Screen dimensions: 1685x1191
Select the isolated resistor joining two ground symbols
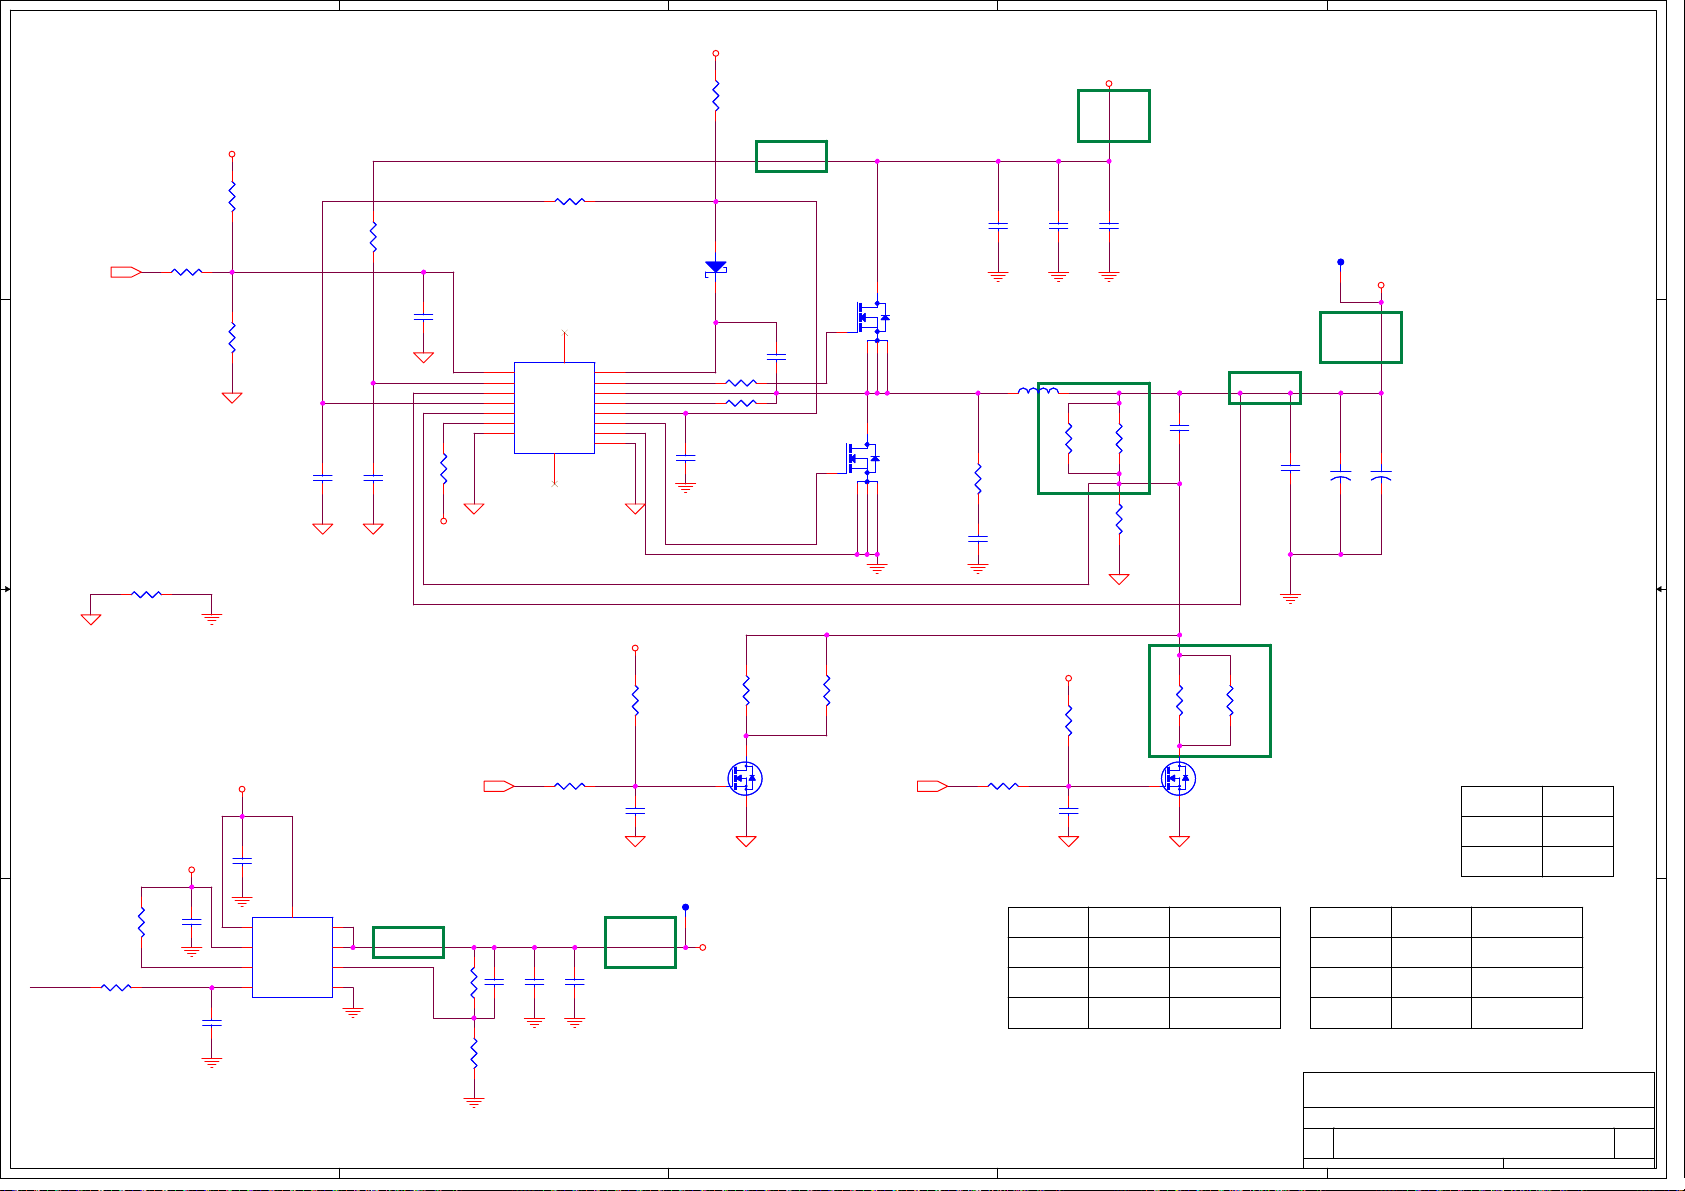pos(146,594)
